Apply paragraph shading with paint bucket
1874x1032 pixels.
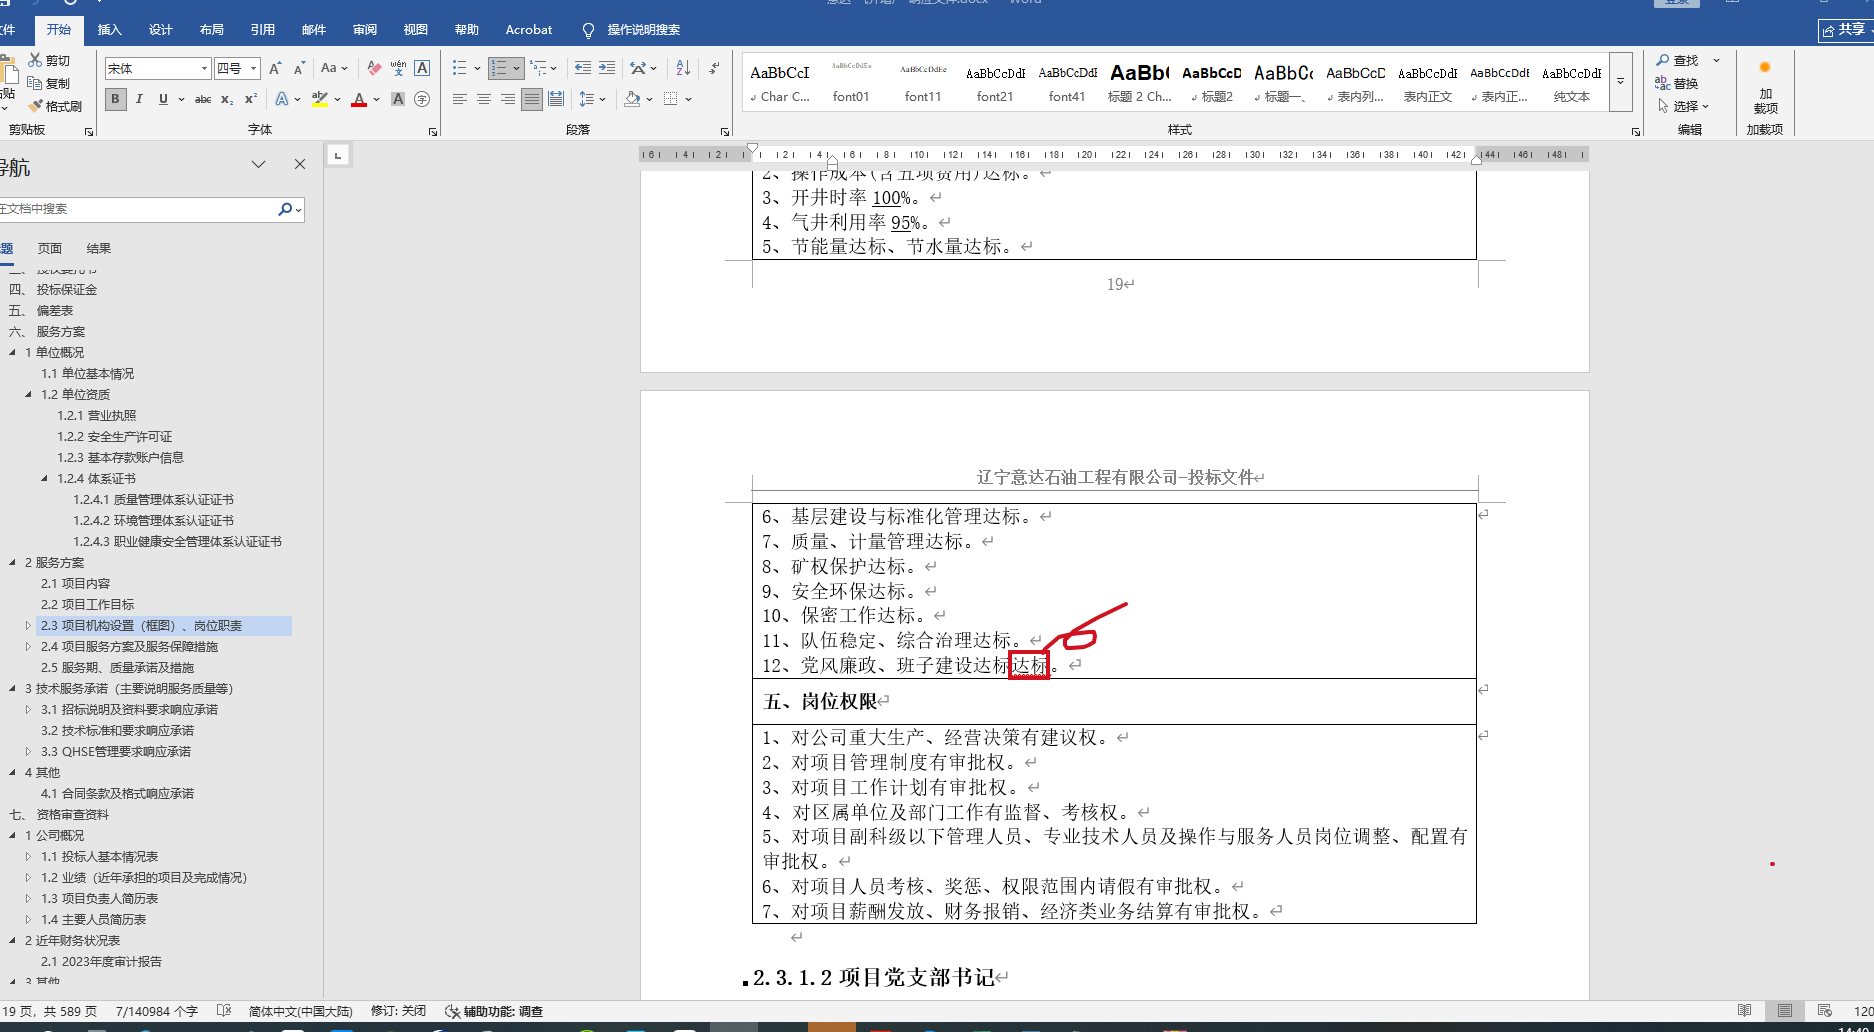click(632, 99)
